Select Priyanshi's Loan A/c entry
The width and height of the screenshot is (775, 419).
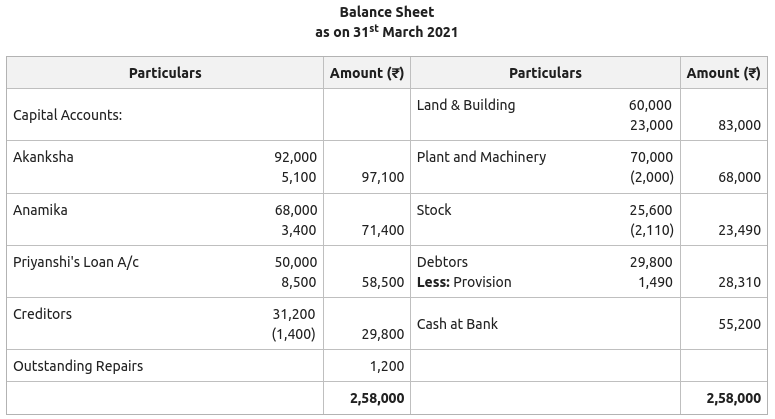(x=76, y=262)
